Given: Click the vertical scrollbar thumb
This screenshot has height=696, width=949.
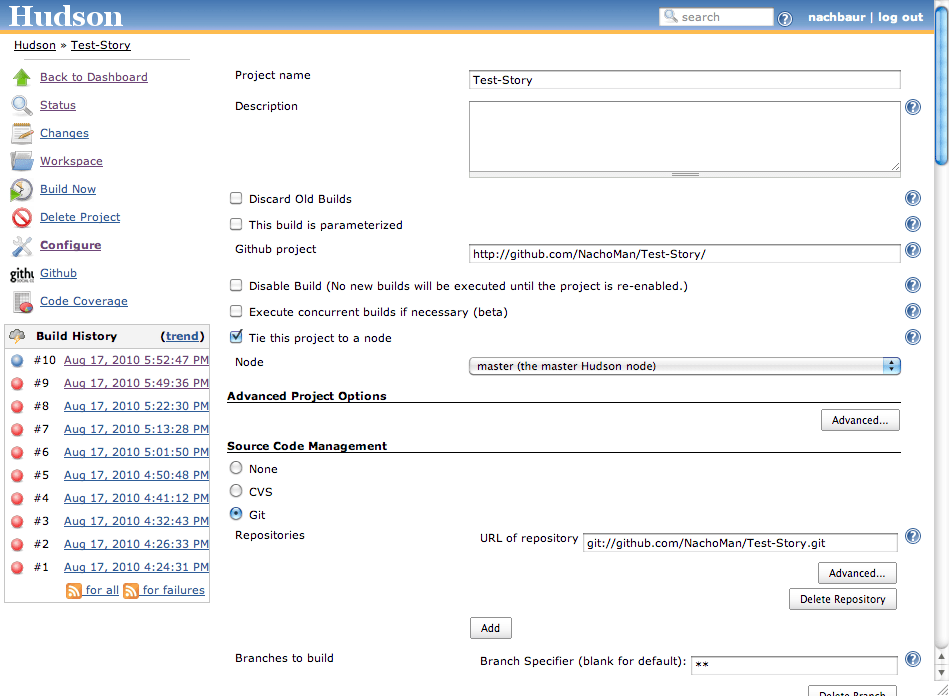Looking at the screenshot, I should click(x=941, y=85).
